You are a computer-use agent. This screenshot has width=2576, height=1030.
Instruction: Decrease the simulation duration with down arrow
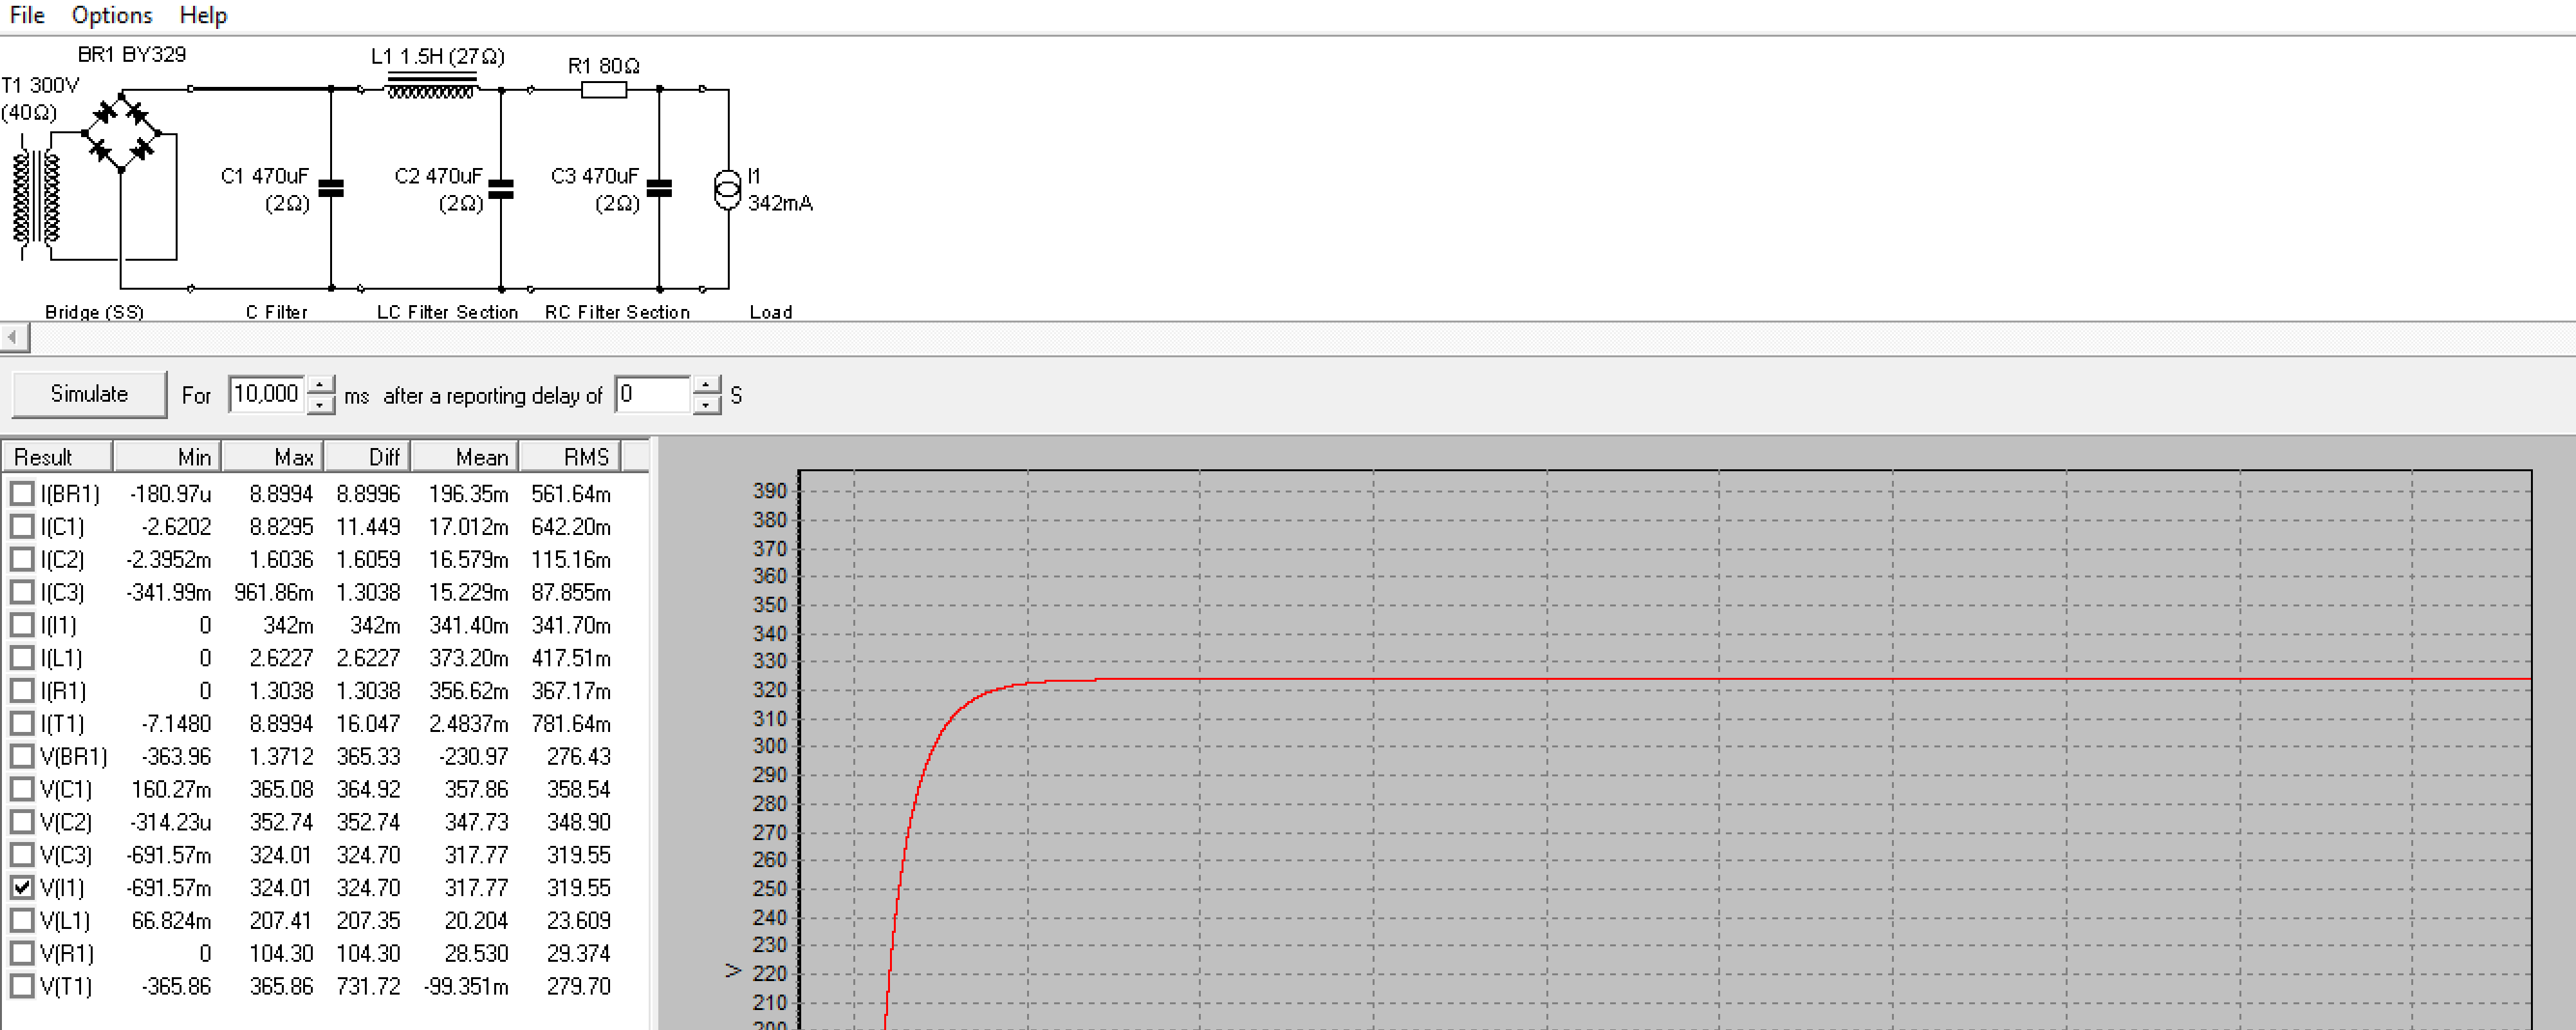[x=320, y=404]
